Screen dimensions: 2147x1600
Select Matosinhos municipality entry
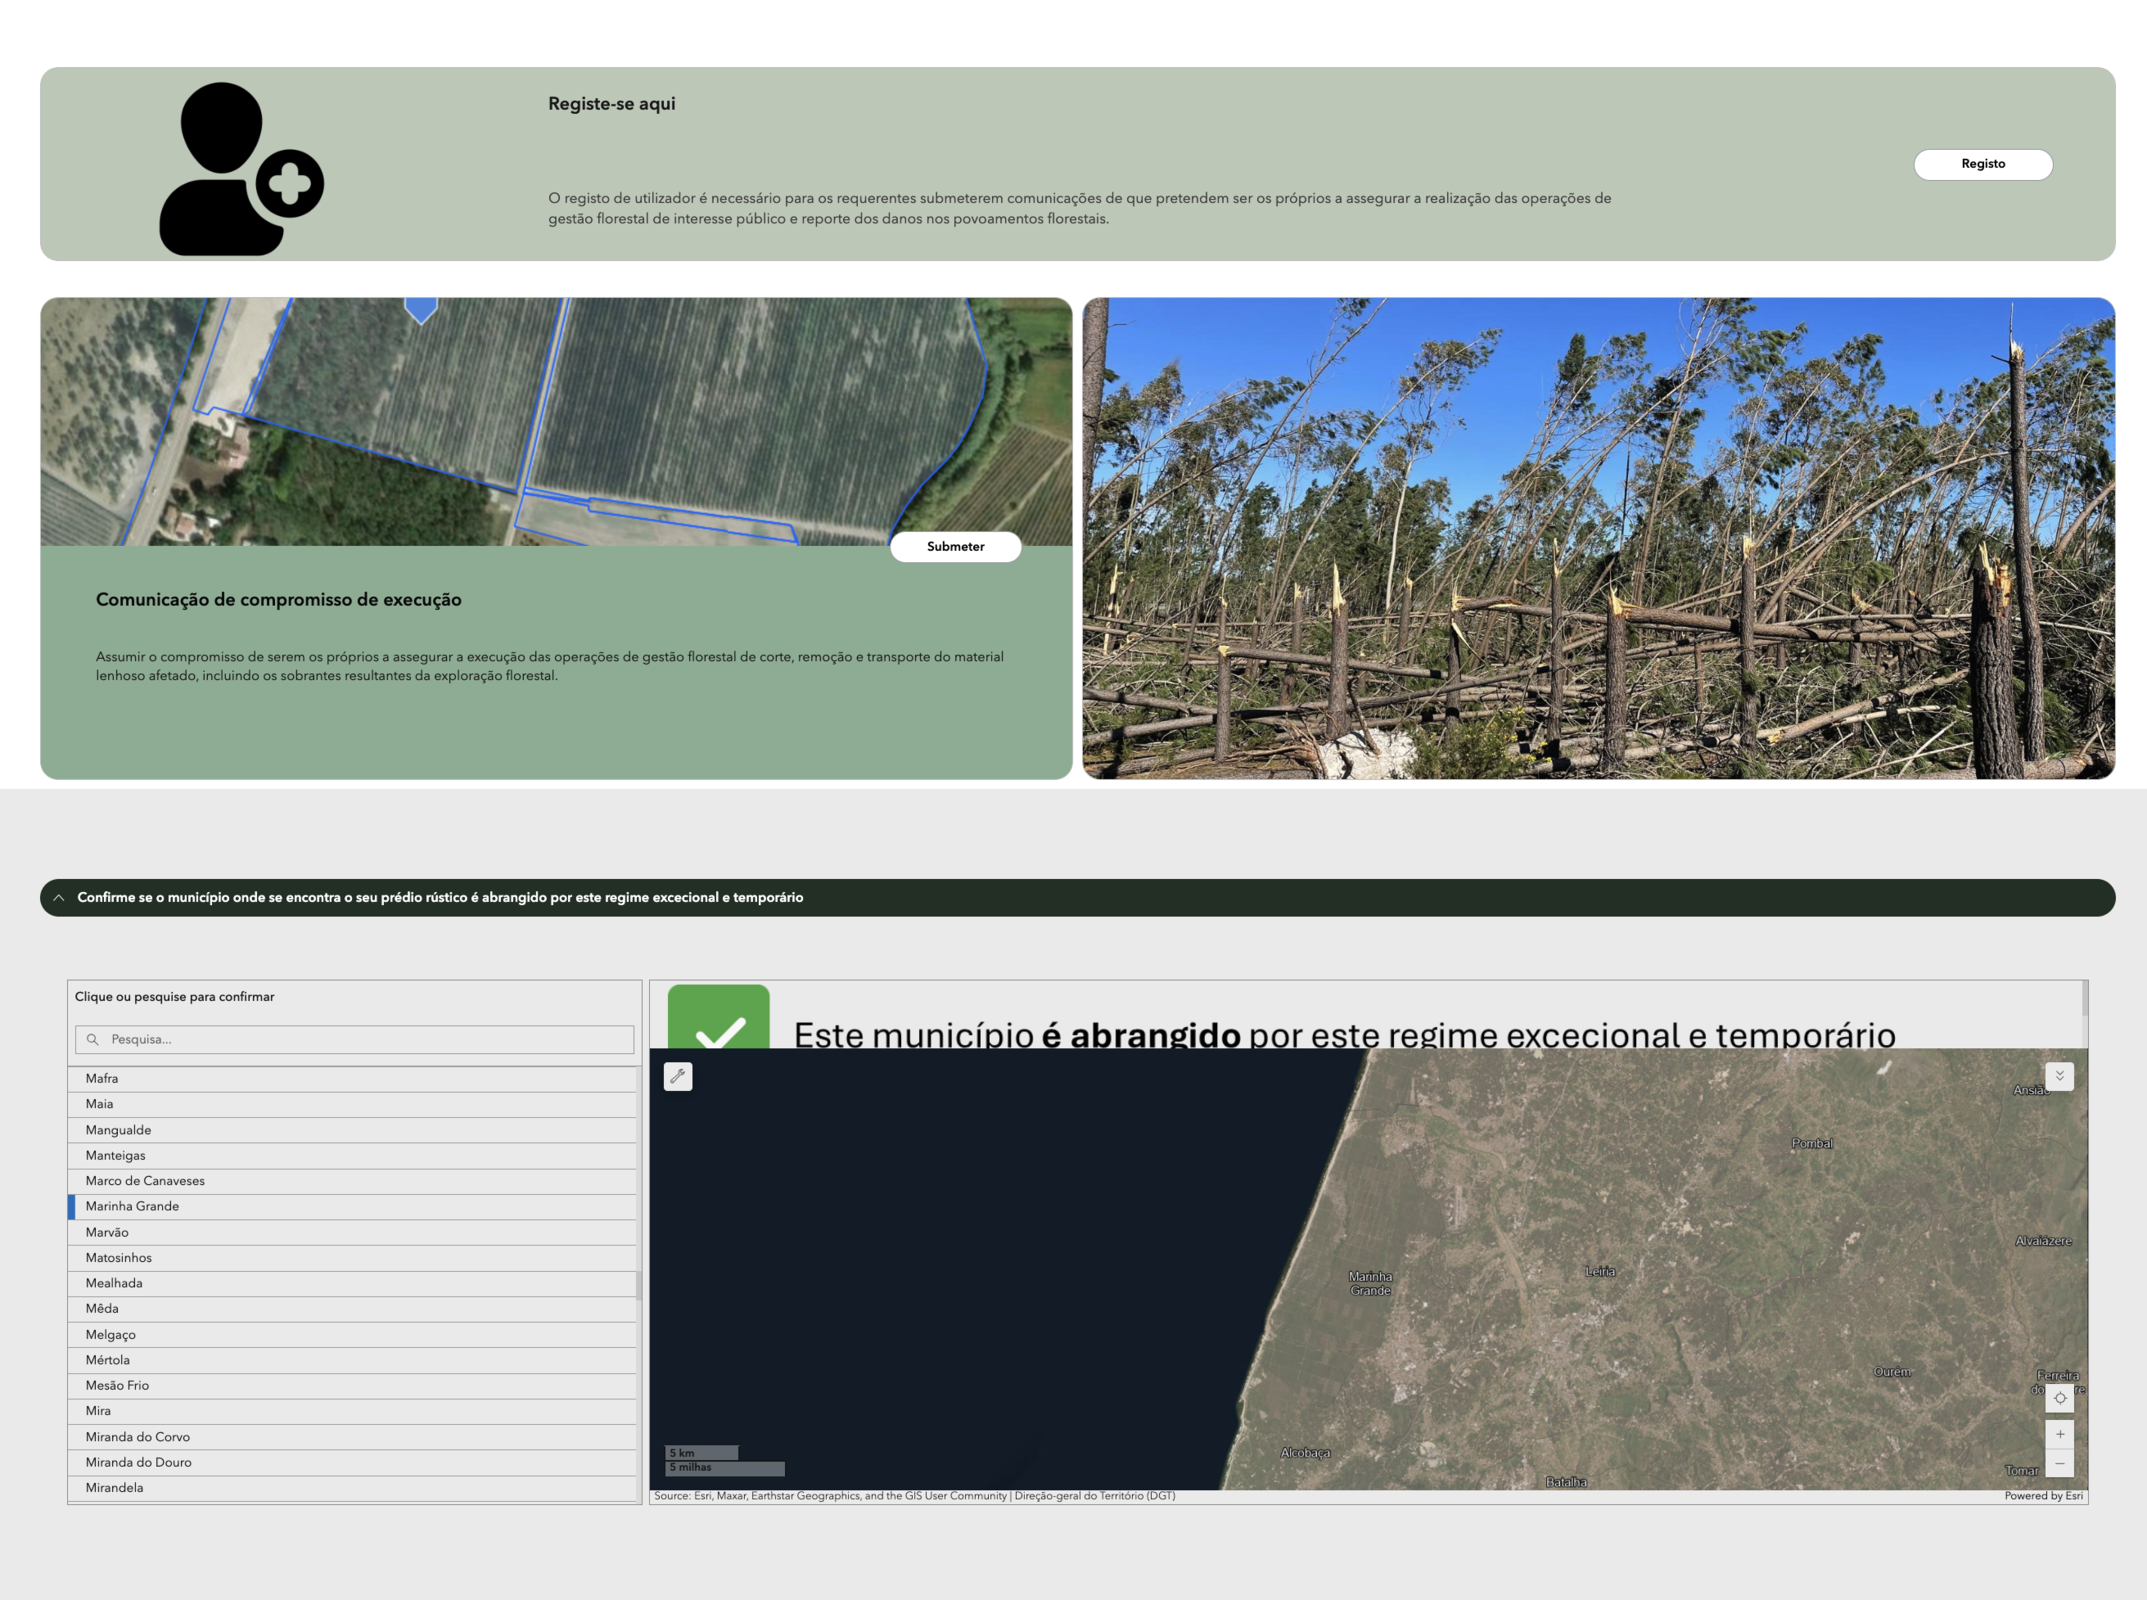tap(118, 1257)
